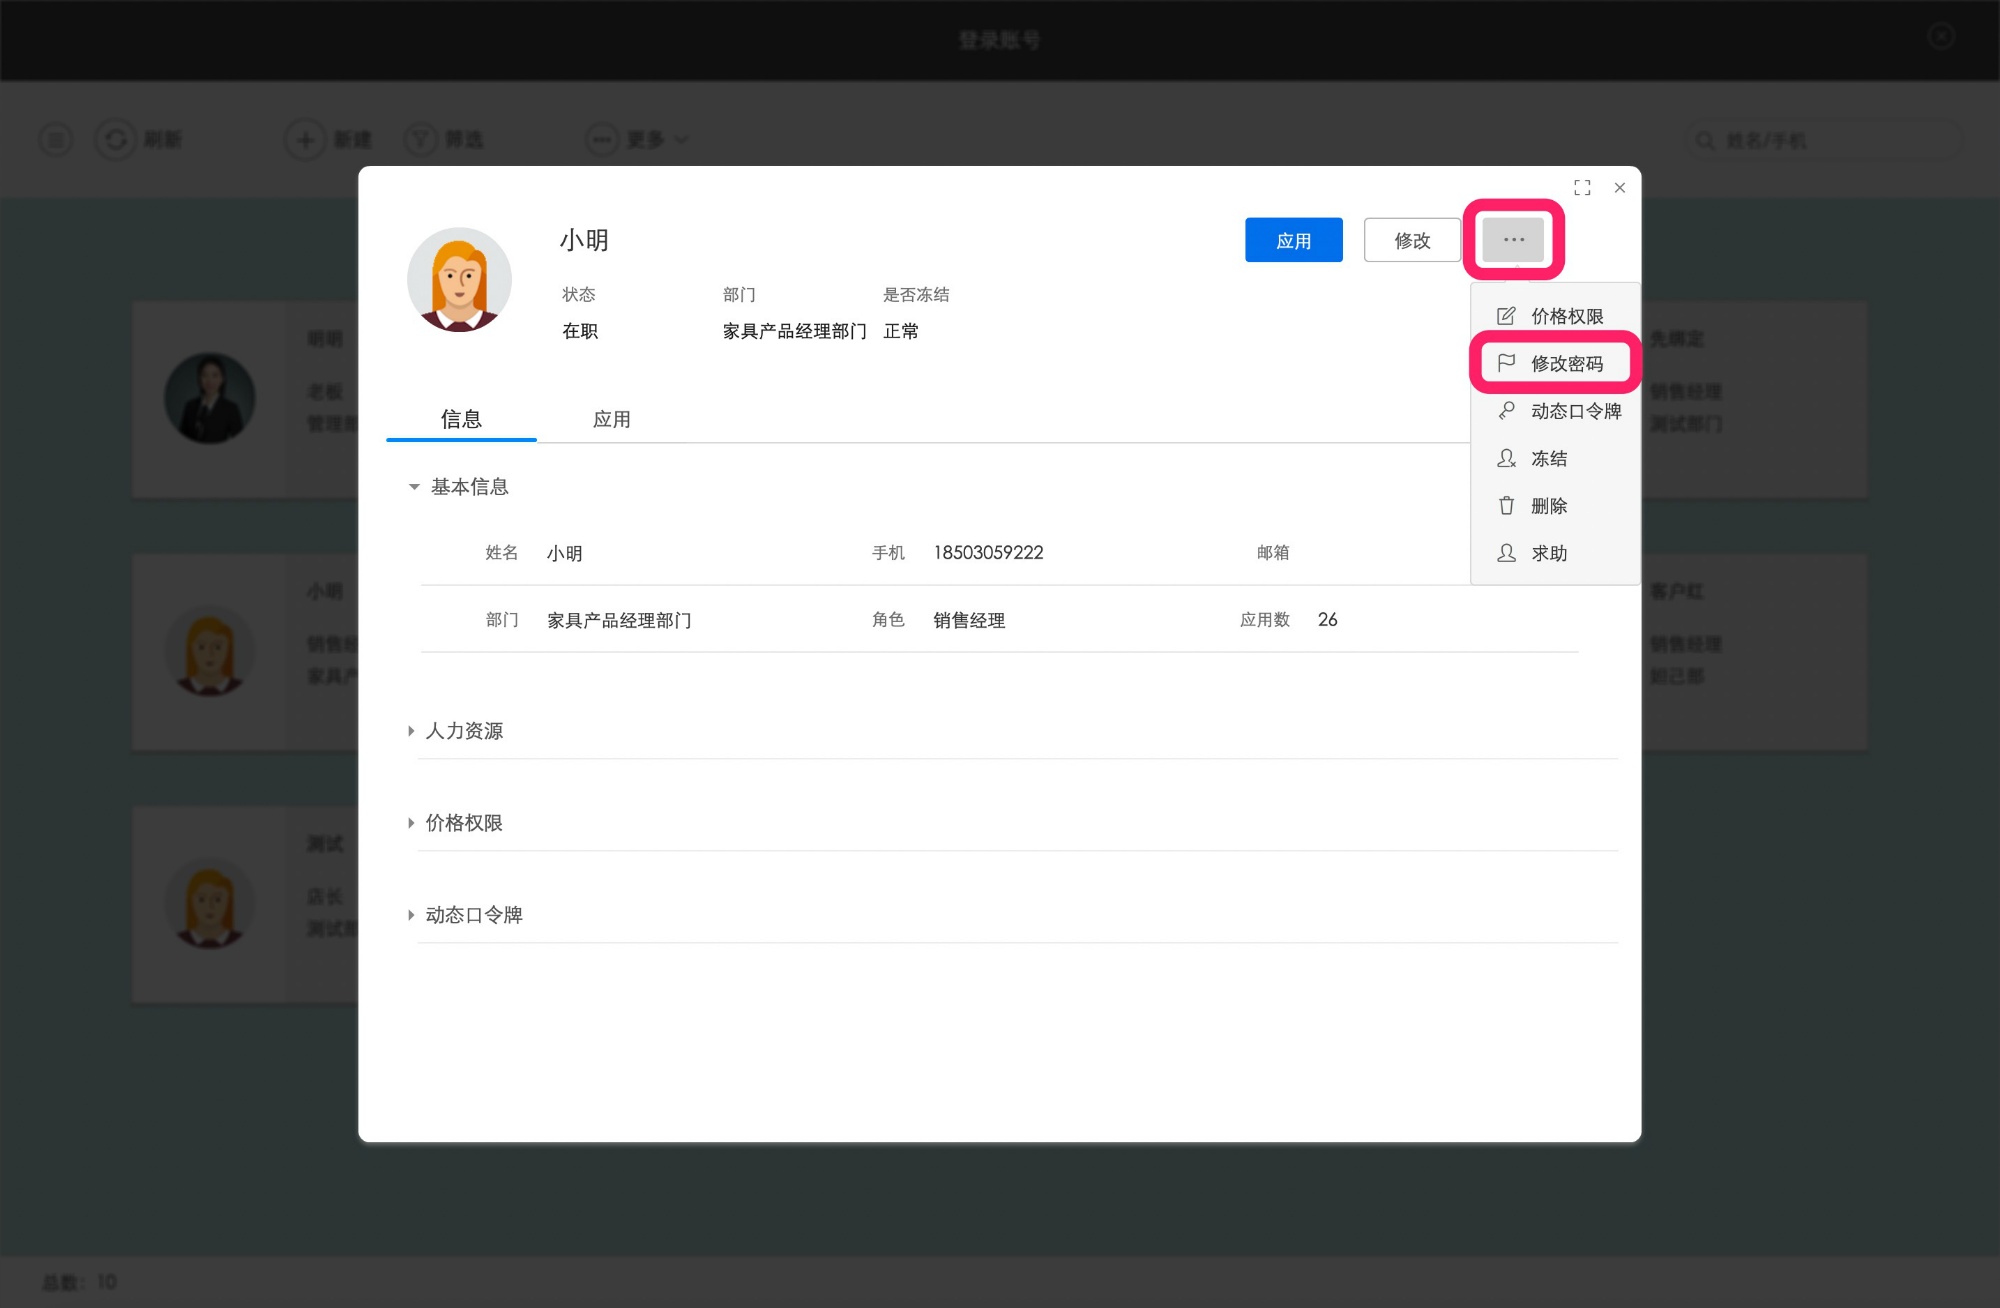
Task: Click the user icon beside 冻结
Action: pos(1506,458)
